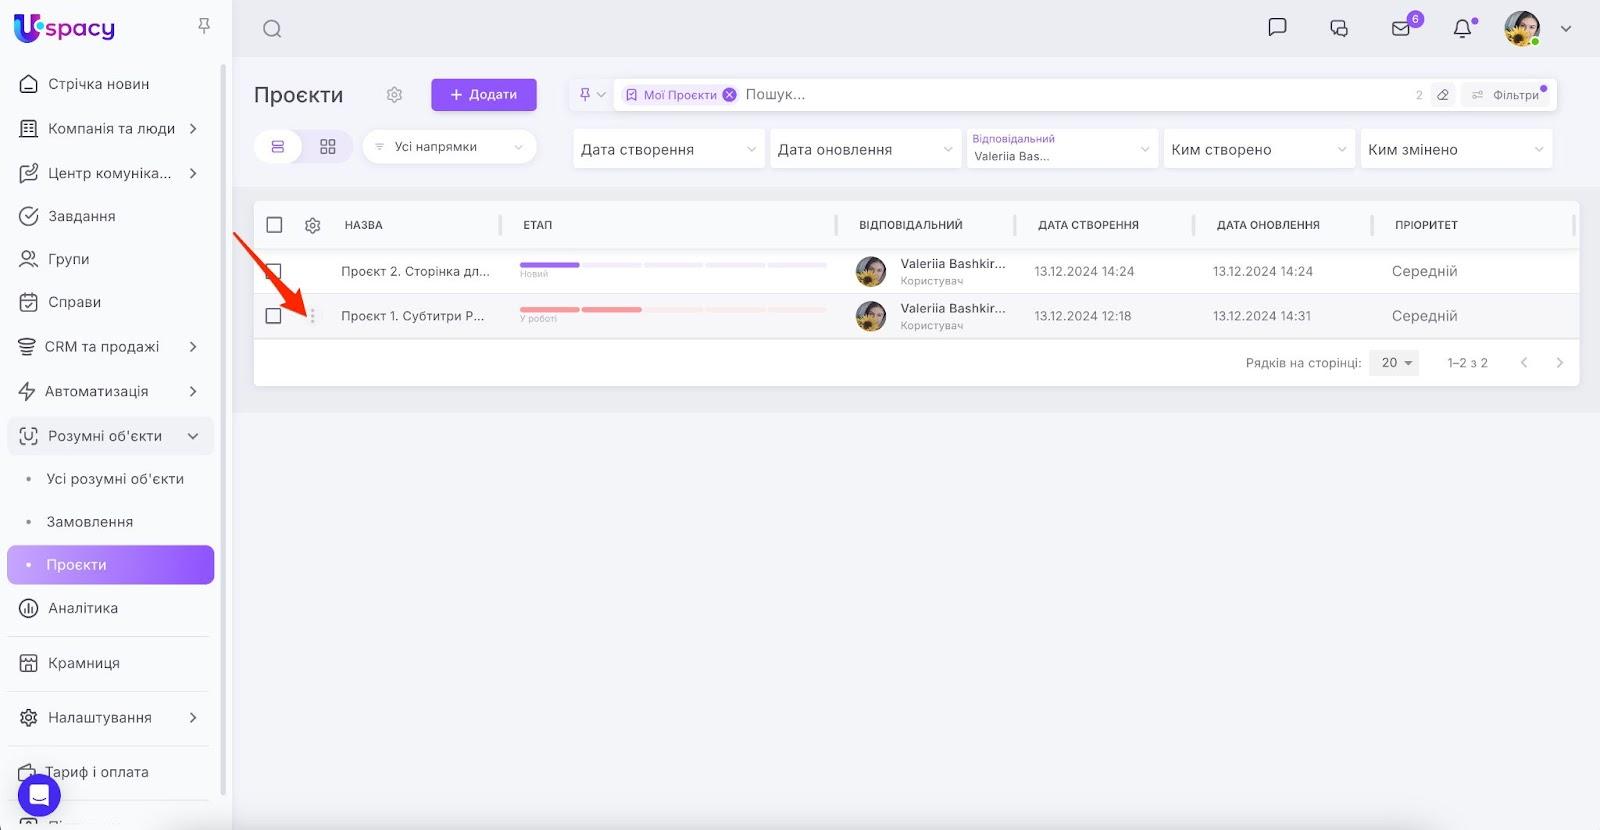Click the table column settings gear icon
Image resolution: width=1600 pixels, height=830 pixels.
pyautogui.click(x=313, y=226)
